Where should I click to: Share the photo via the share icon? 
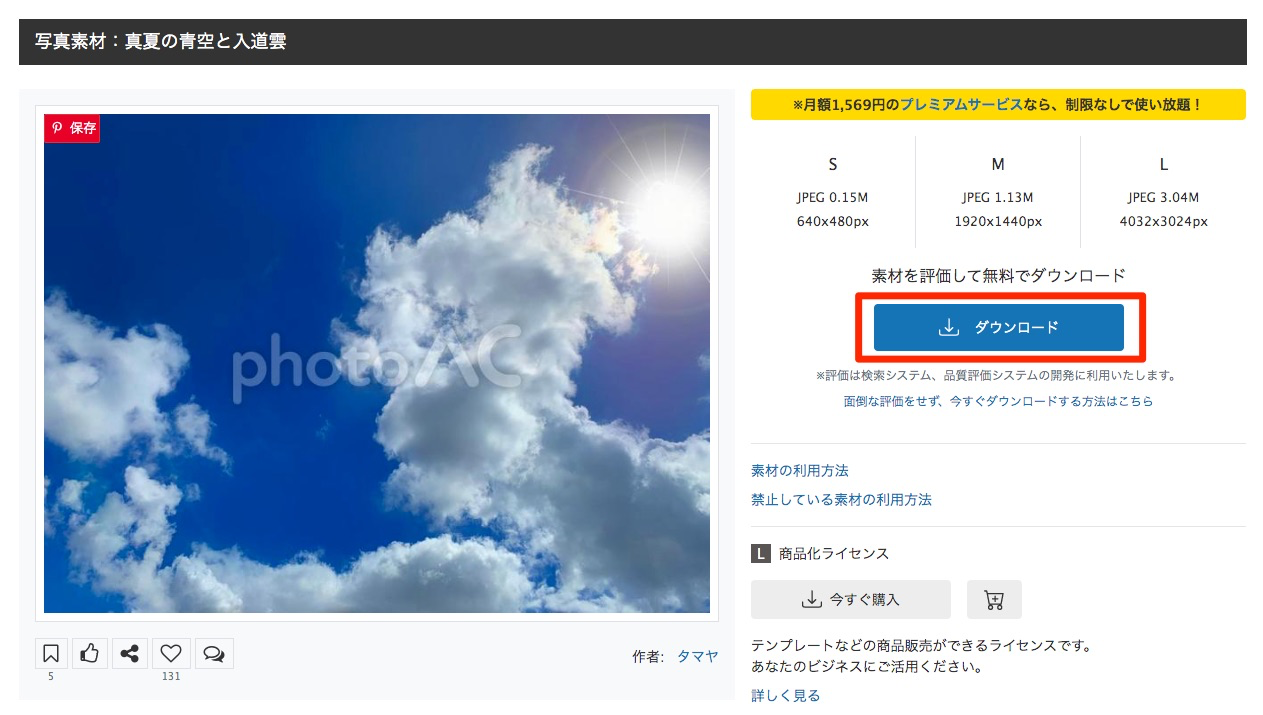[x=130, y=652]
